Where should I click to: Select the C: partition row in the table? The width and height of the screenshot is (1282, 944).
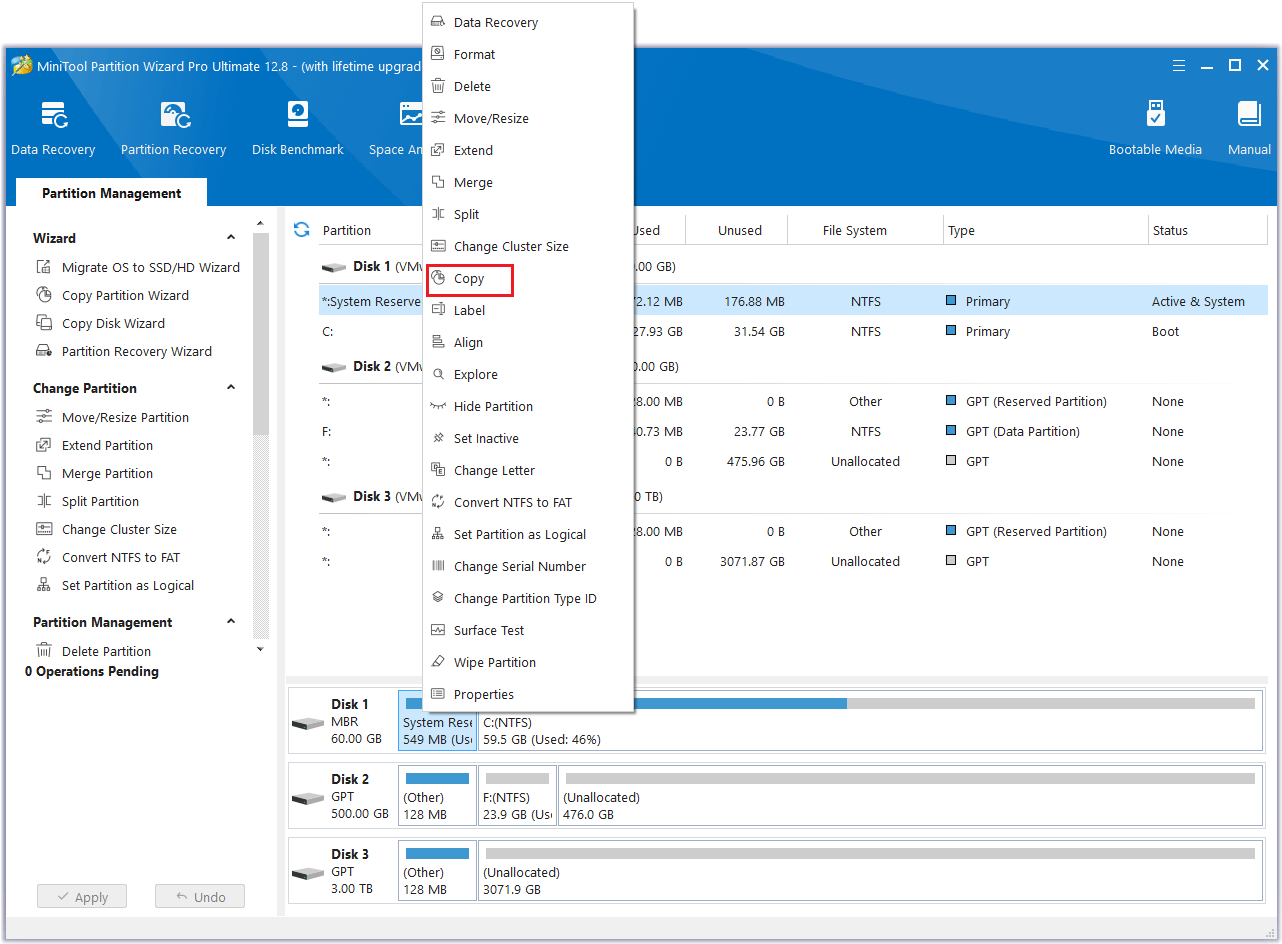click(x=793, y=331)
